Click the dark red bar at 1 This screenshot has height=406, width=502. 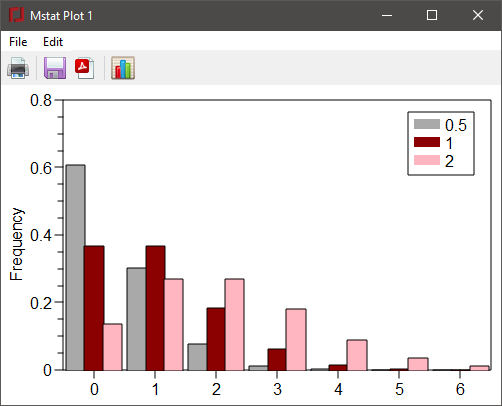[155, 308]
